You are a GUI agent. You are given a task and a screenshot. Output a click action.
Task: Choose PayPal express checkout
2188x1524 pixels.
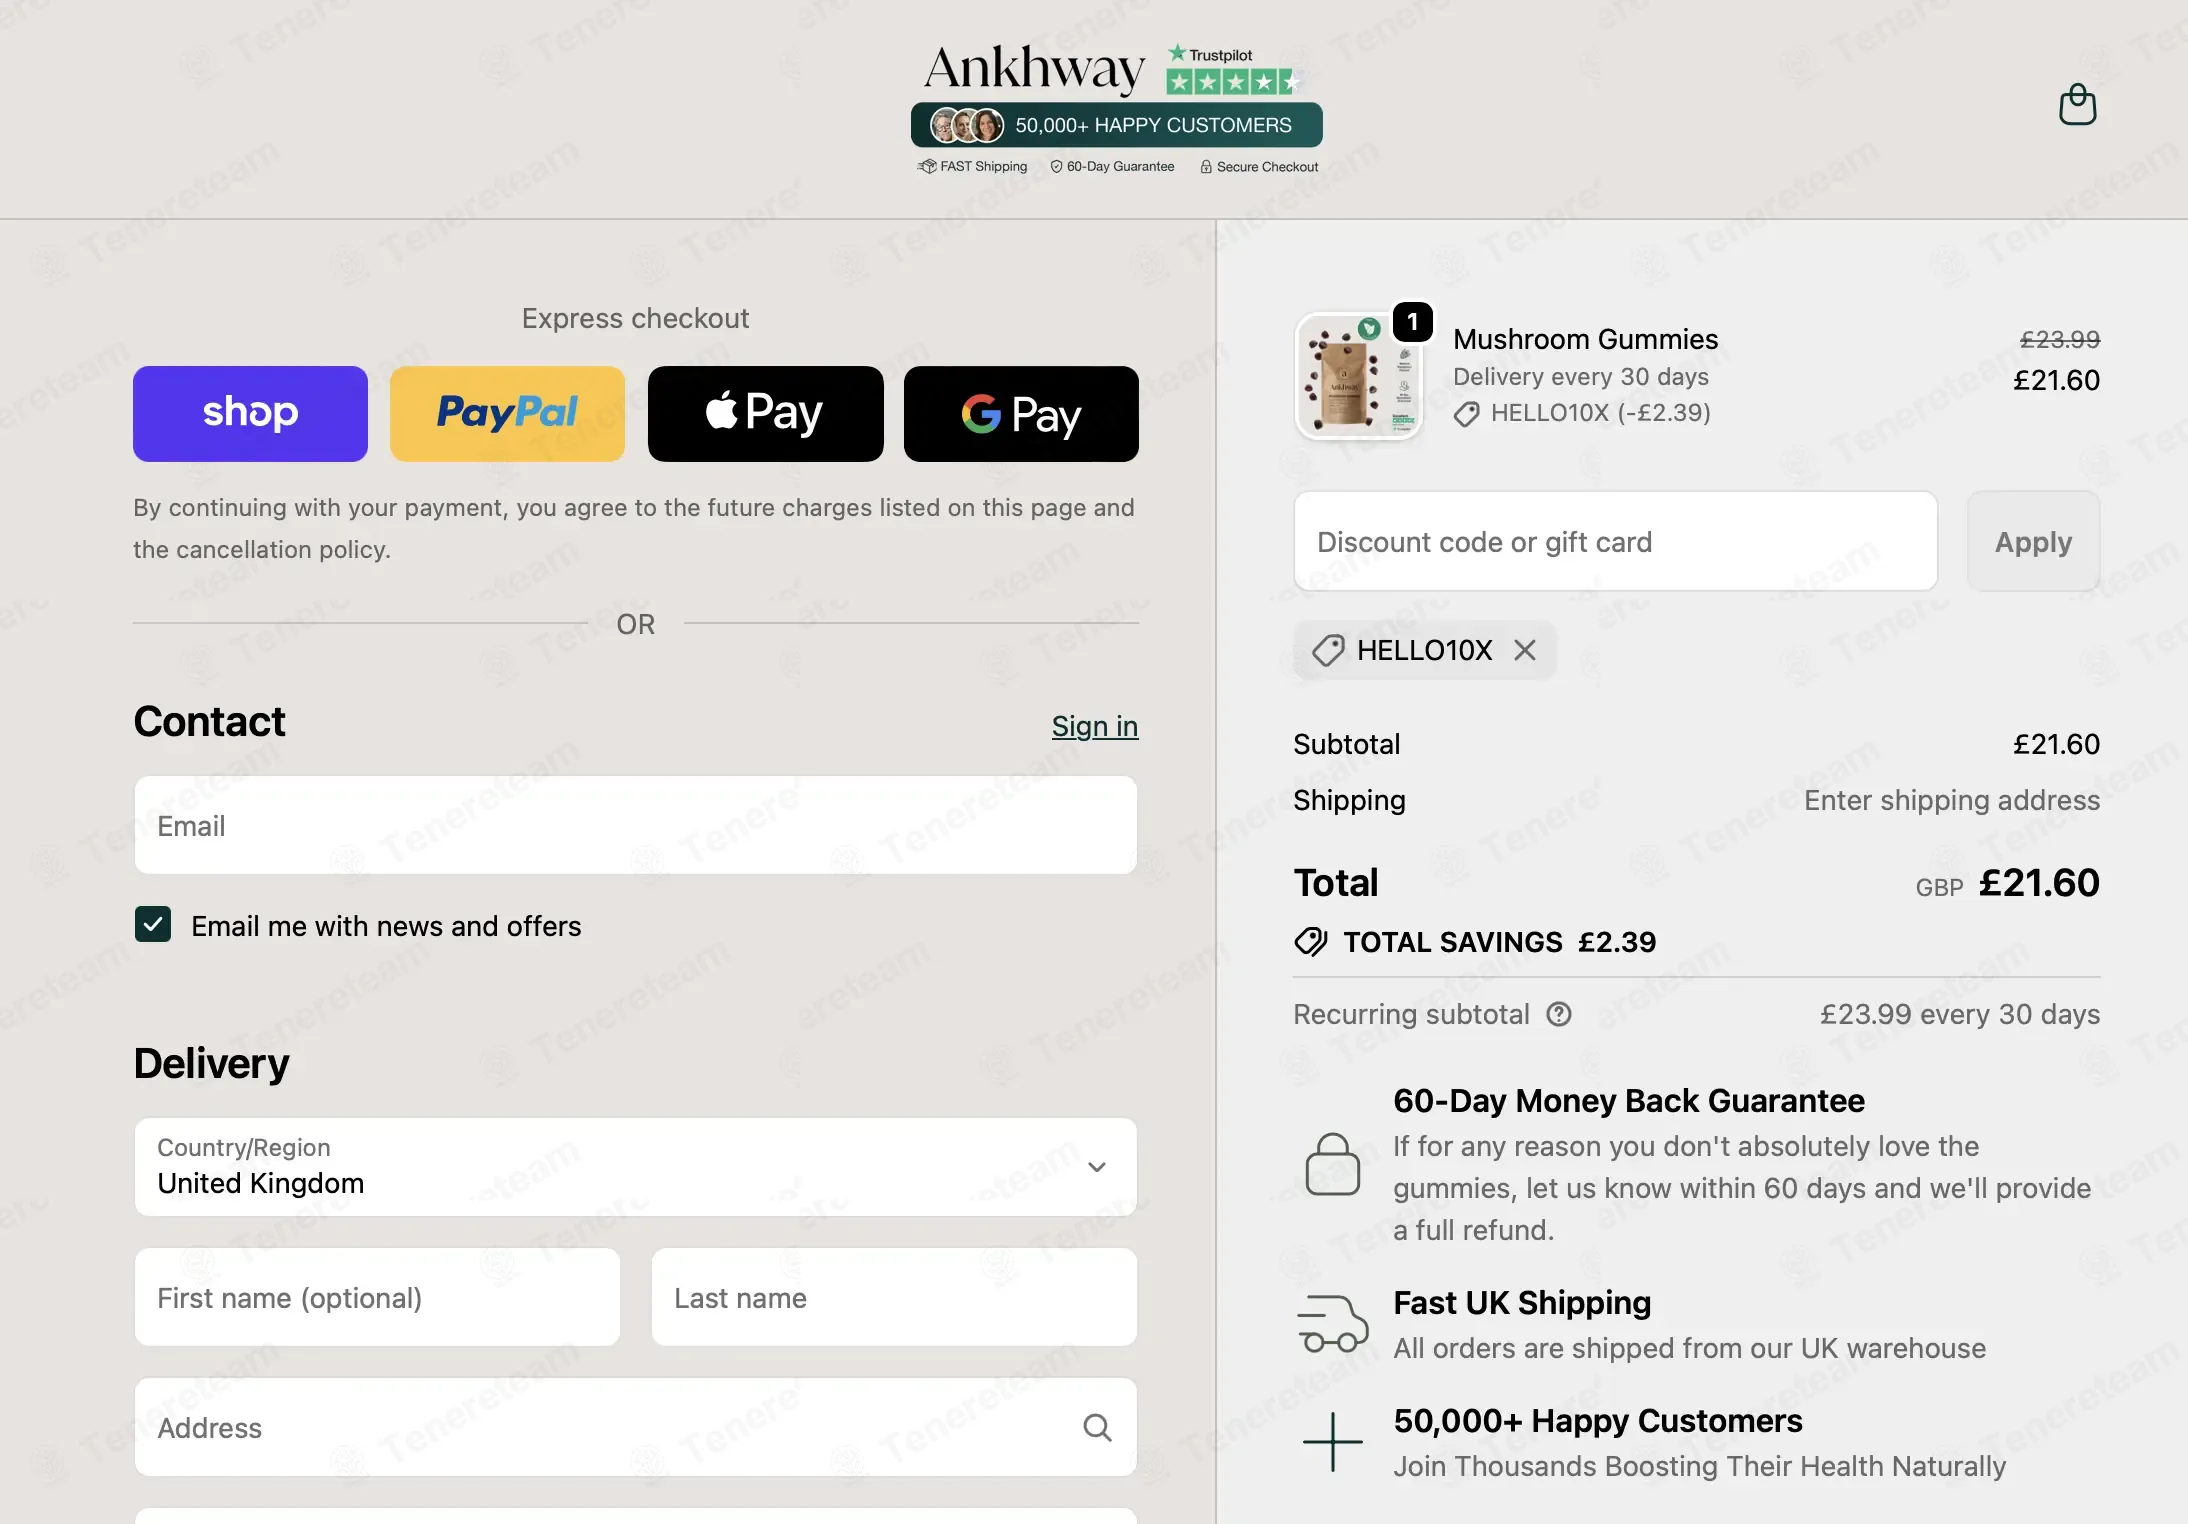click(x=507, y=413)
